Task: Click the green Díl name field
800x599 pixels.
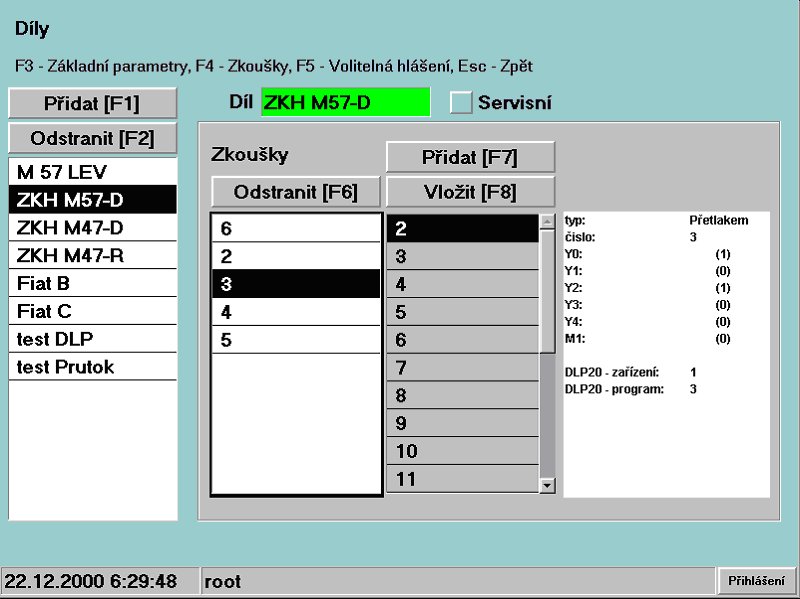Action: 345,102
